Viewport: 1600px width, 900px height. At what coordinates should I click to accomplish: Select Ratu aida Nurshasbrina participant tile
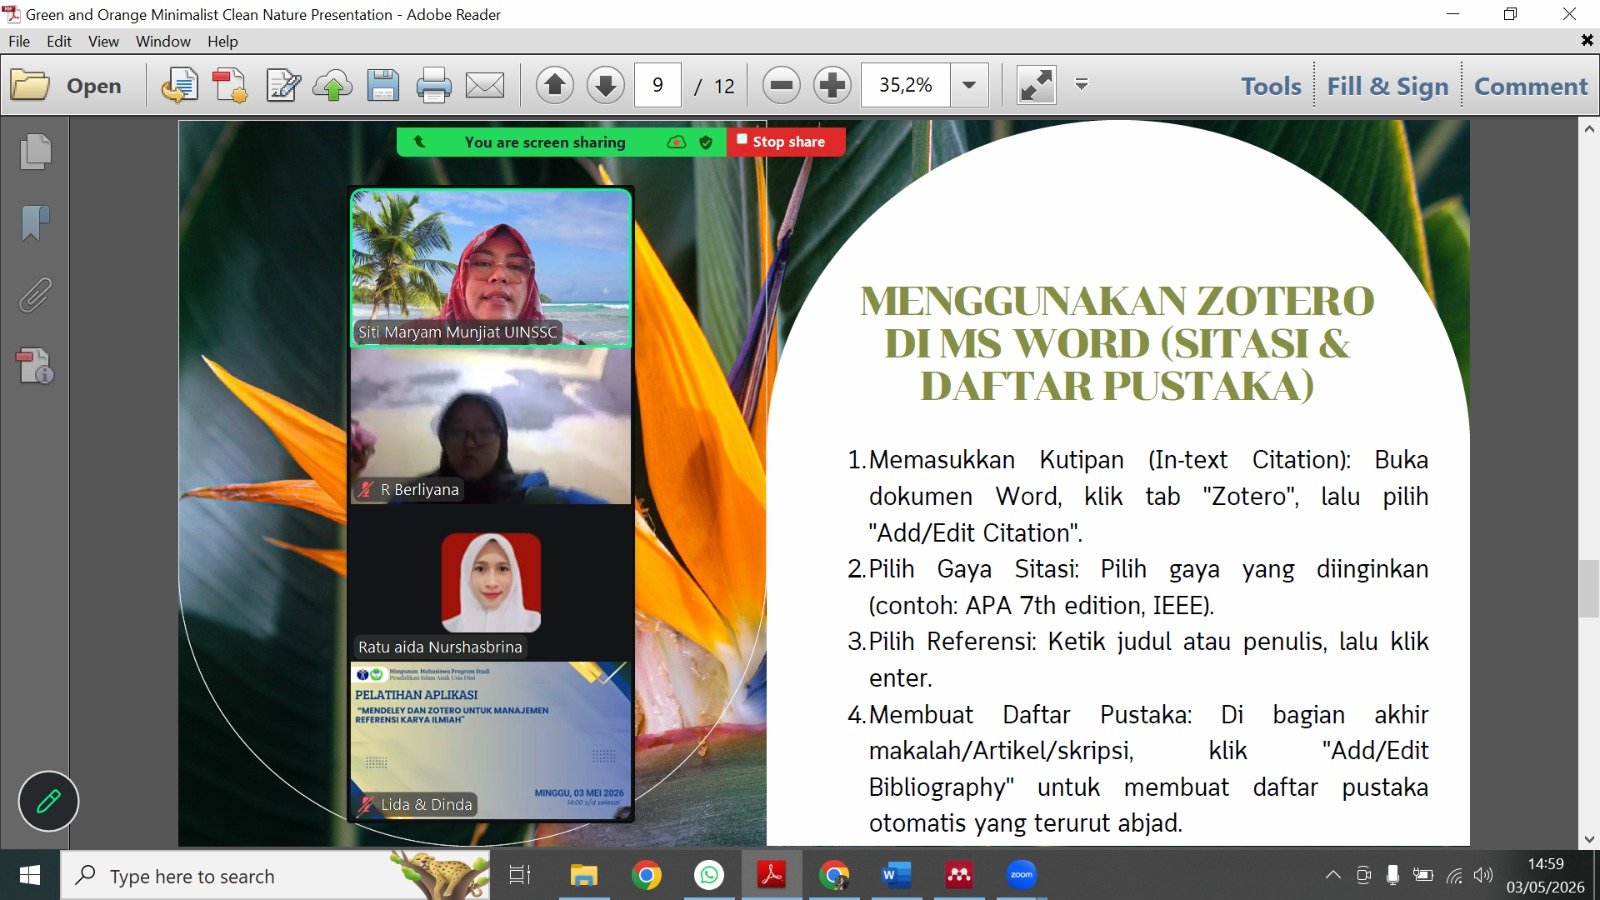pos(491,583)
